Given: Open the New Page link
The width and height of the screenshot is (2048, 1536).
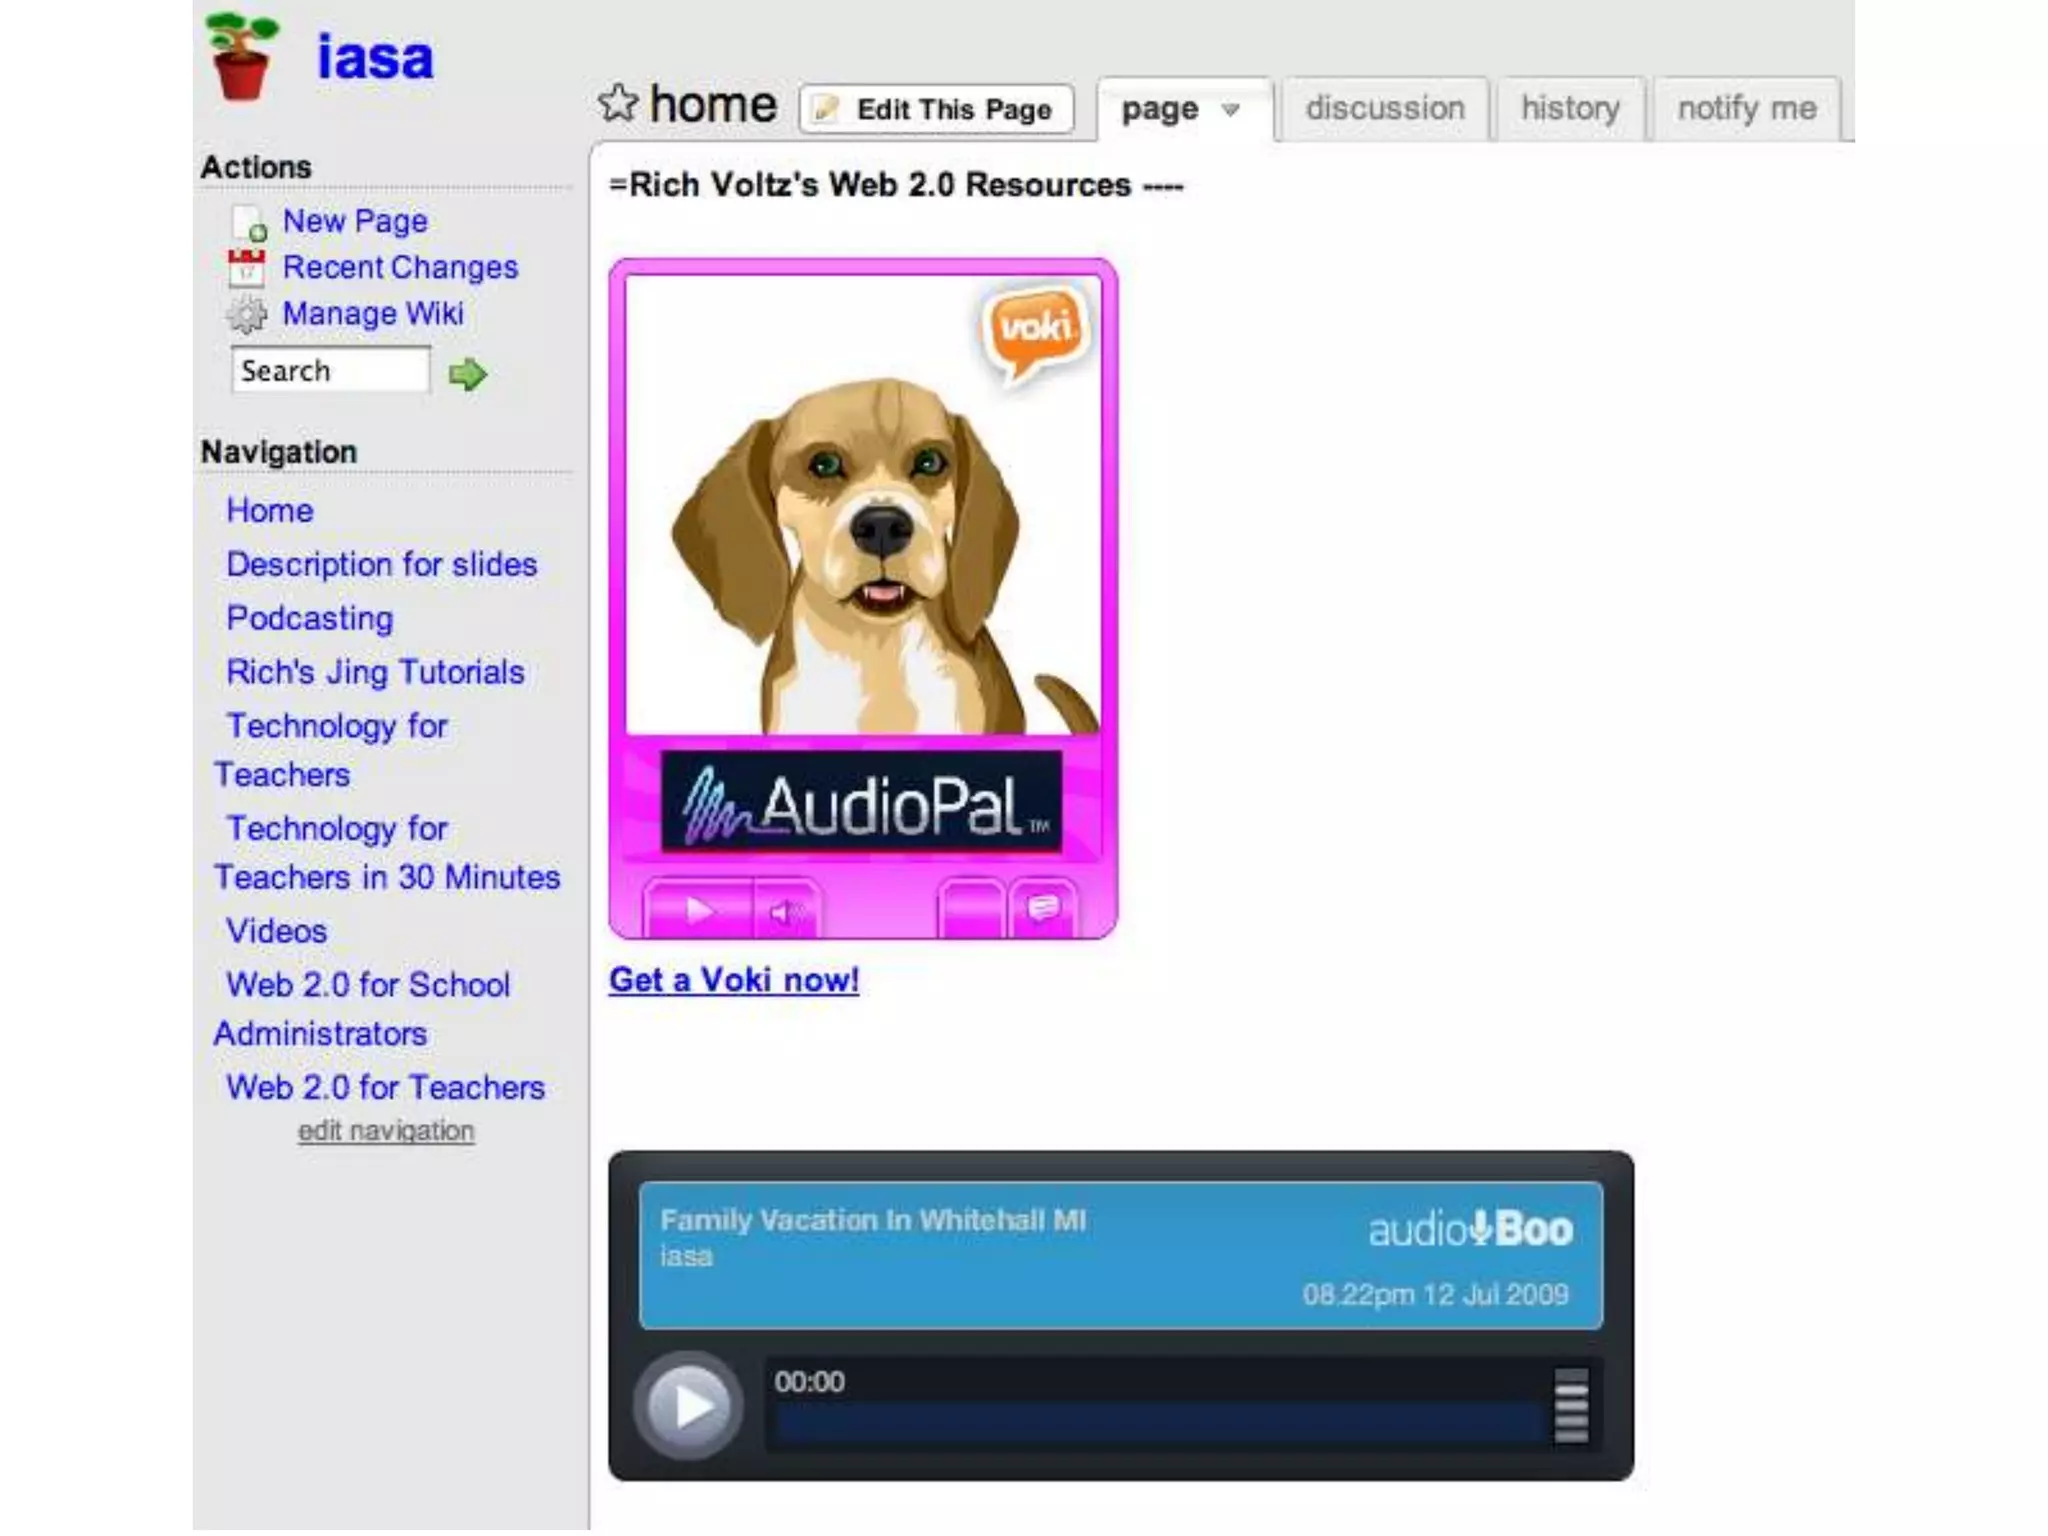Looking at the screenshot, I should point(355,220).
